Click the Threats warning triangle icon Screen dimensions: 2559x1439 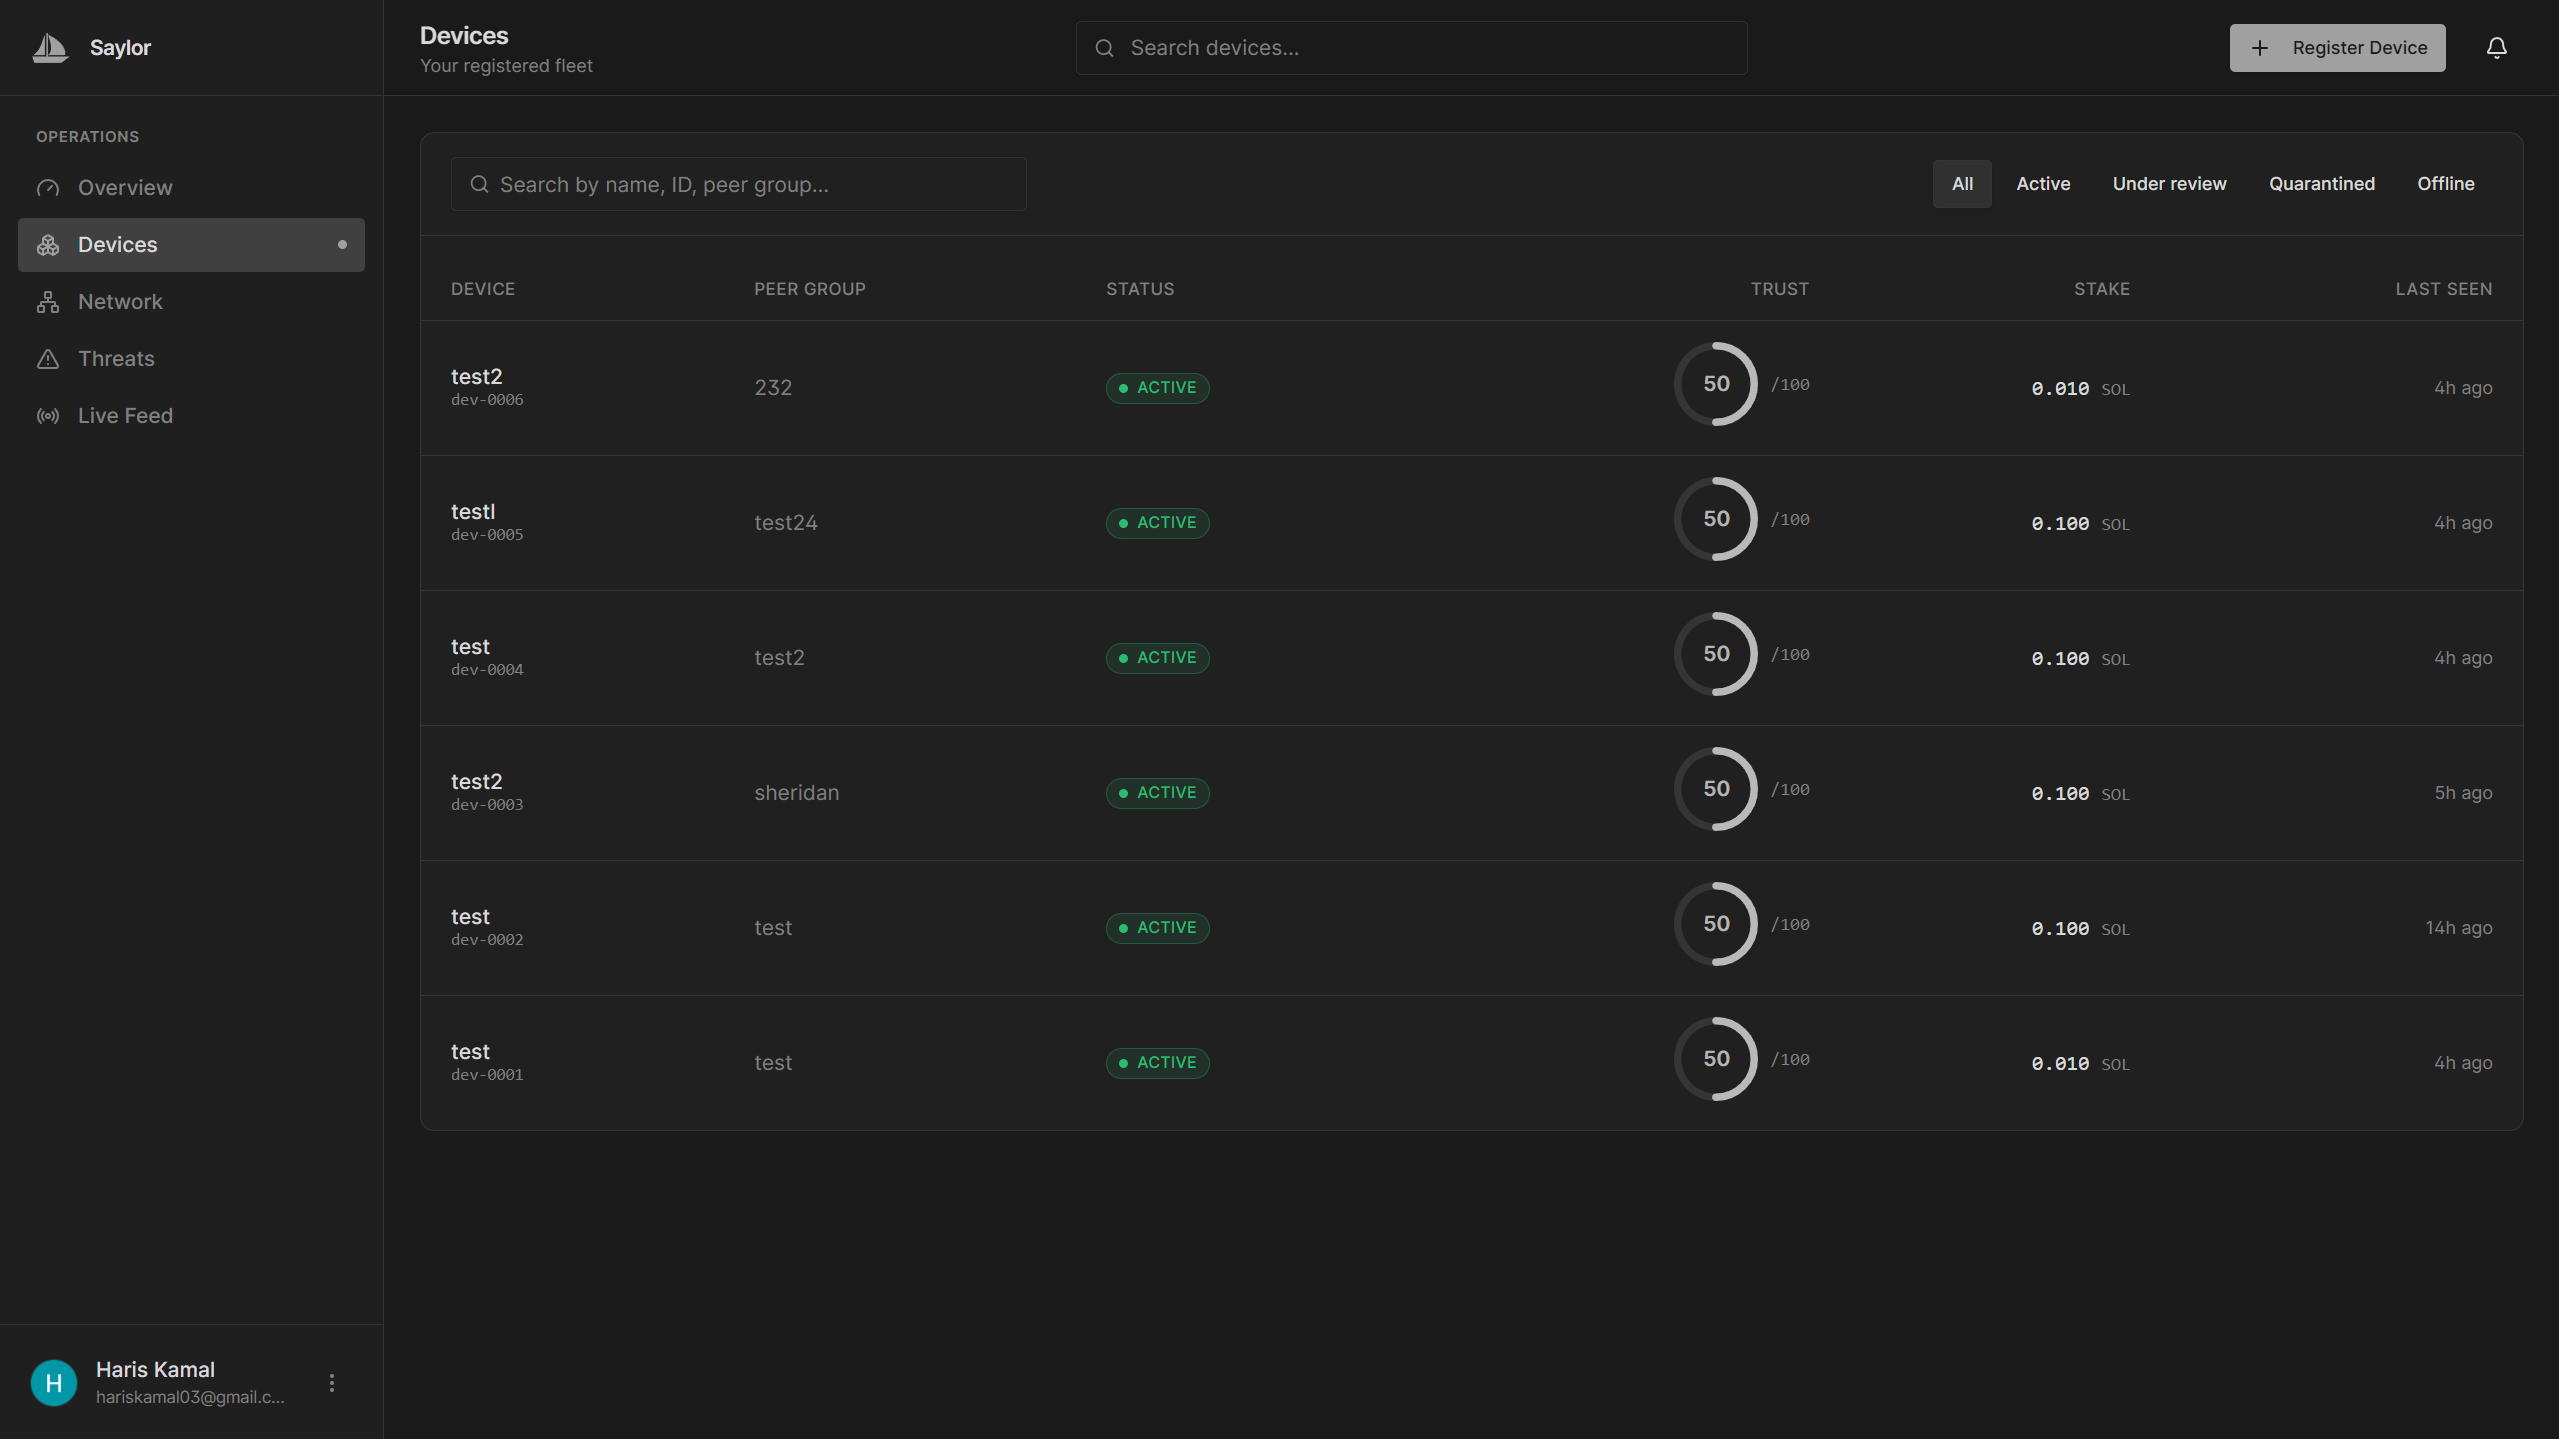tap(48, 359)
